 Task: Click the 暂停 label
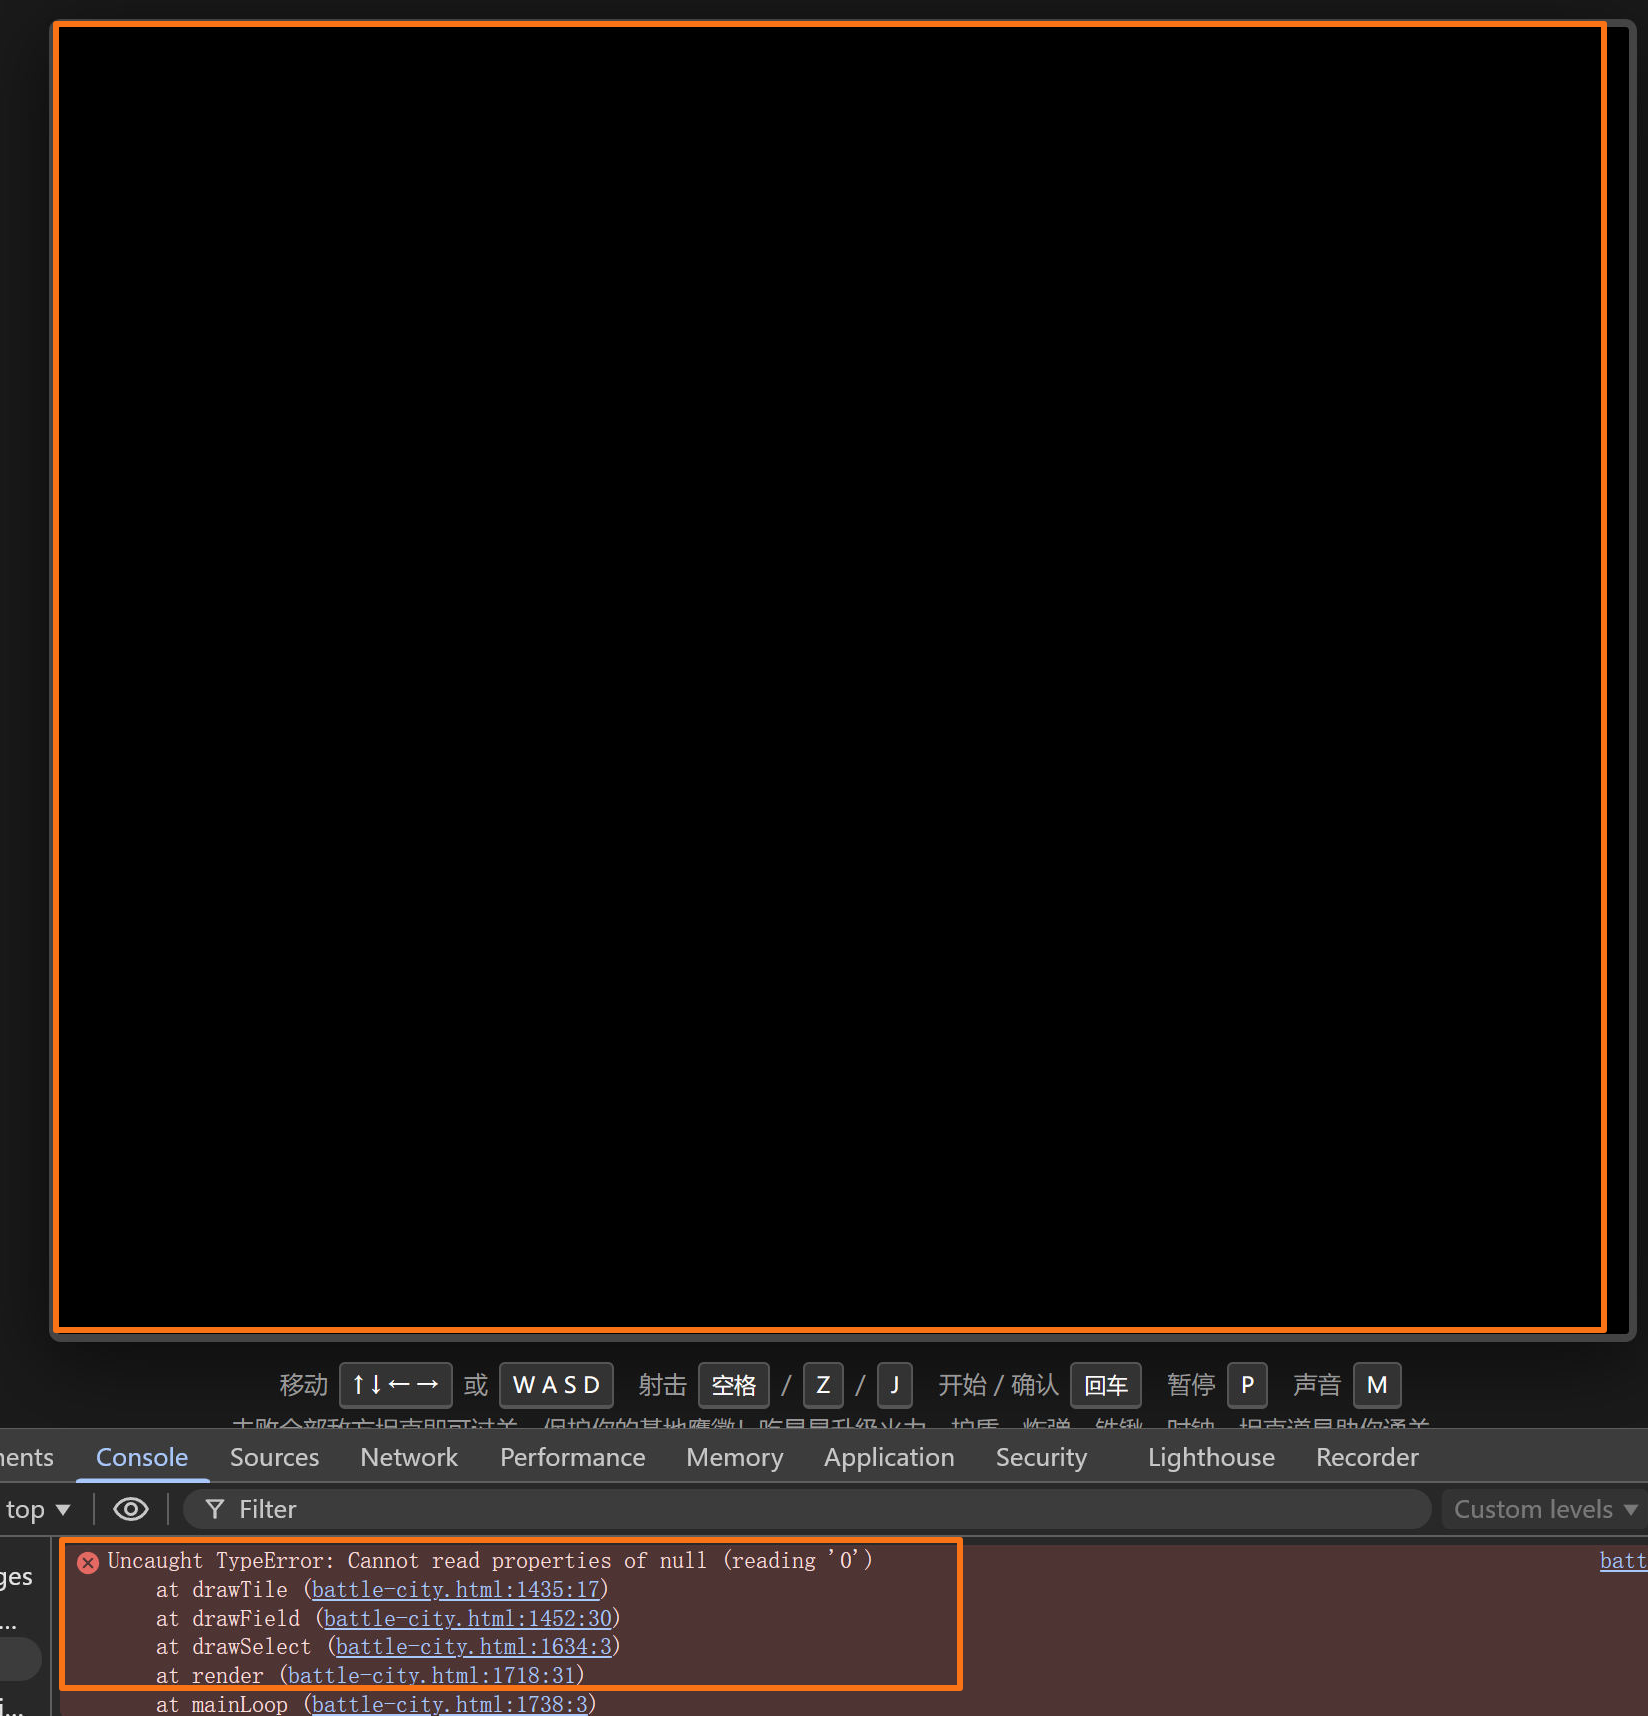pos(1191,1385)
